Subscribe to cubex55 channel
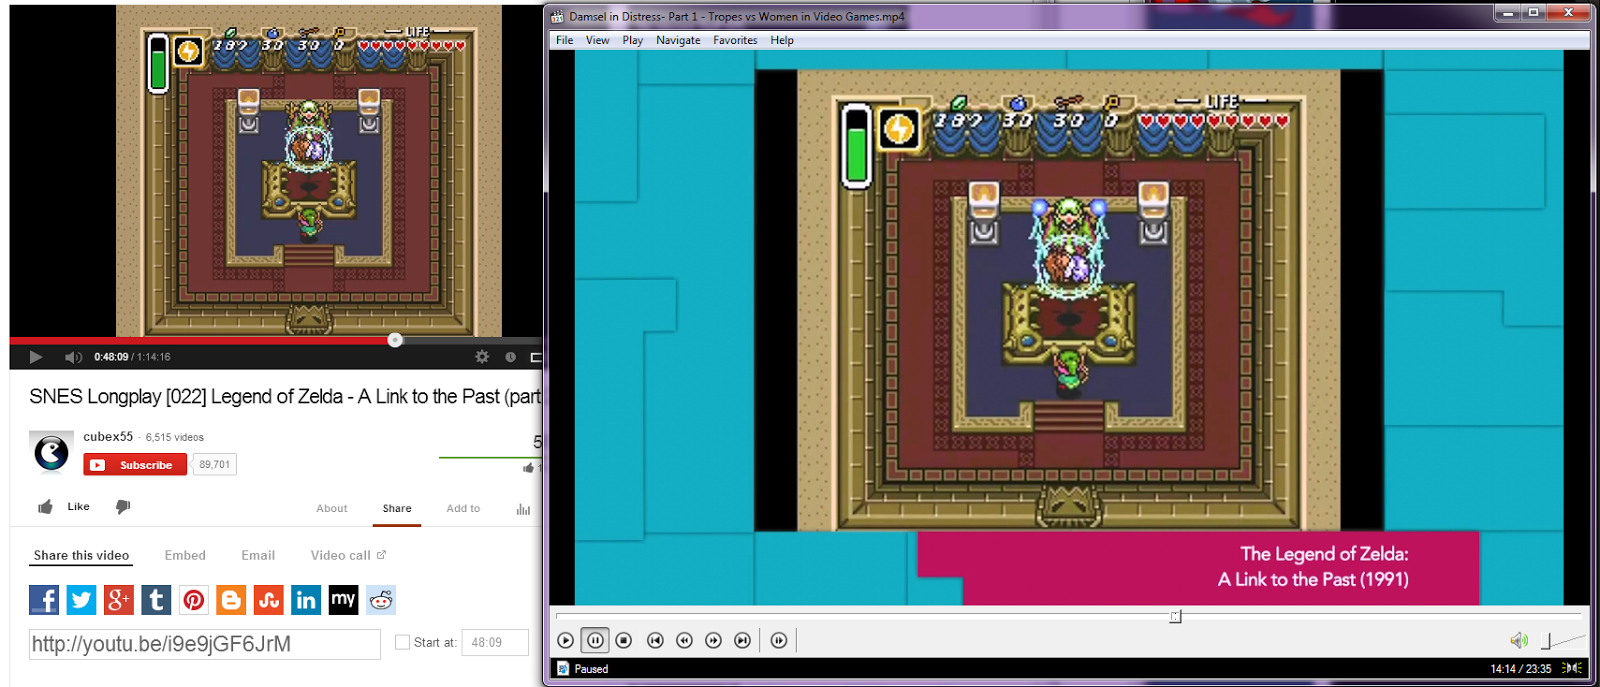 tap(135, 465)
